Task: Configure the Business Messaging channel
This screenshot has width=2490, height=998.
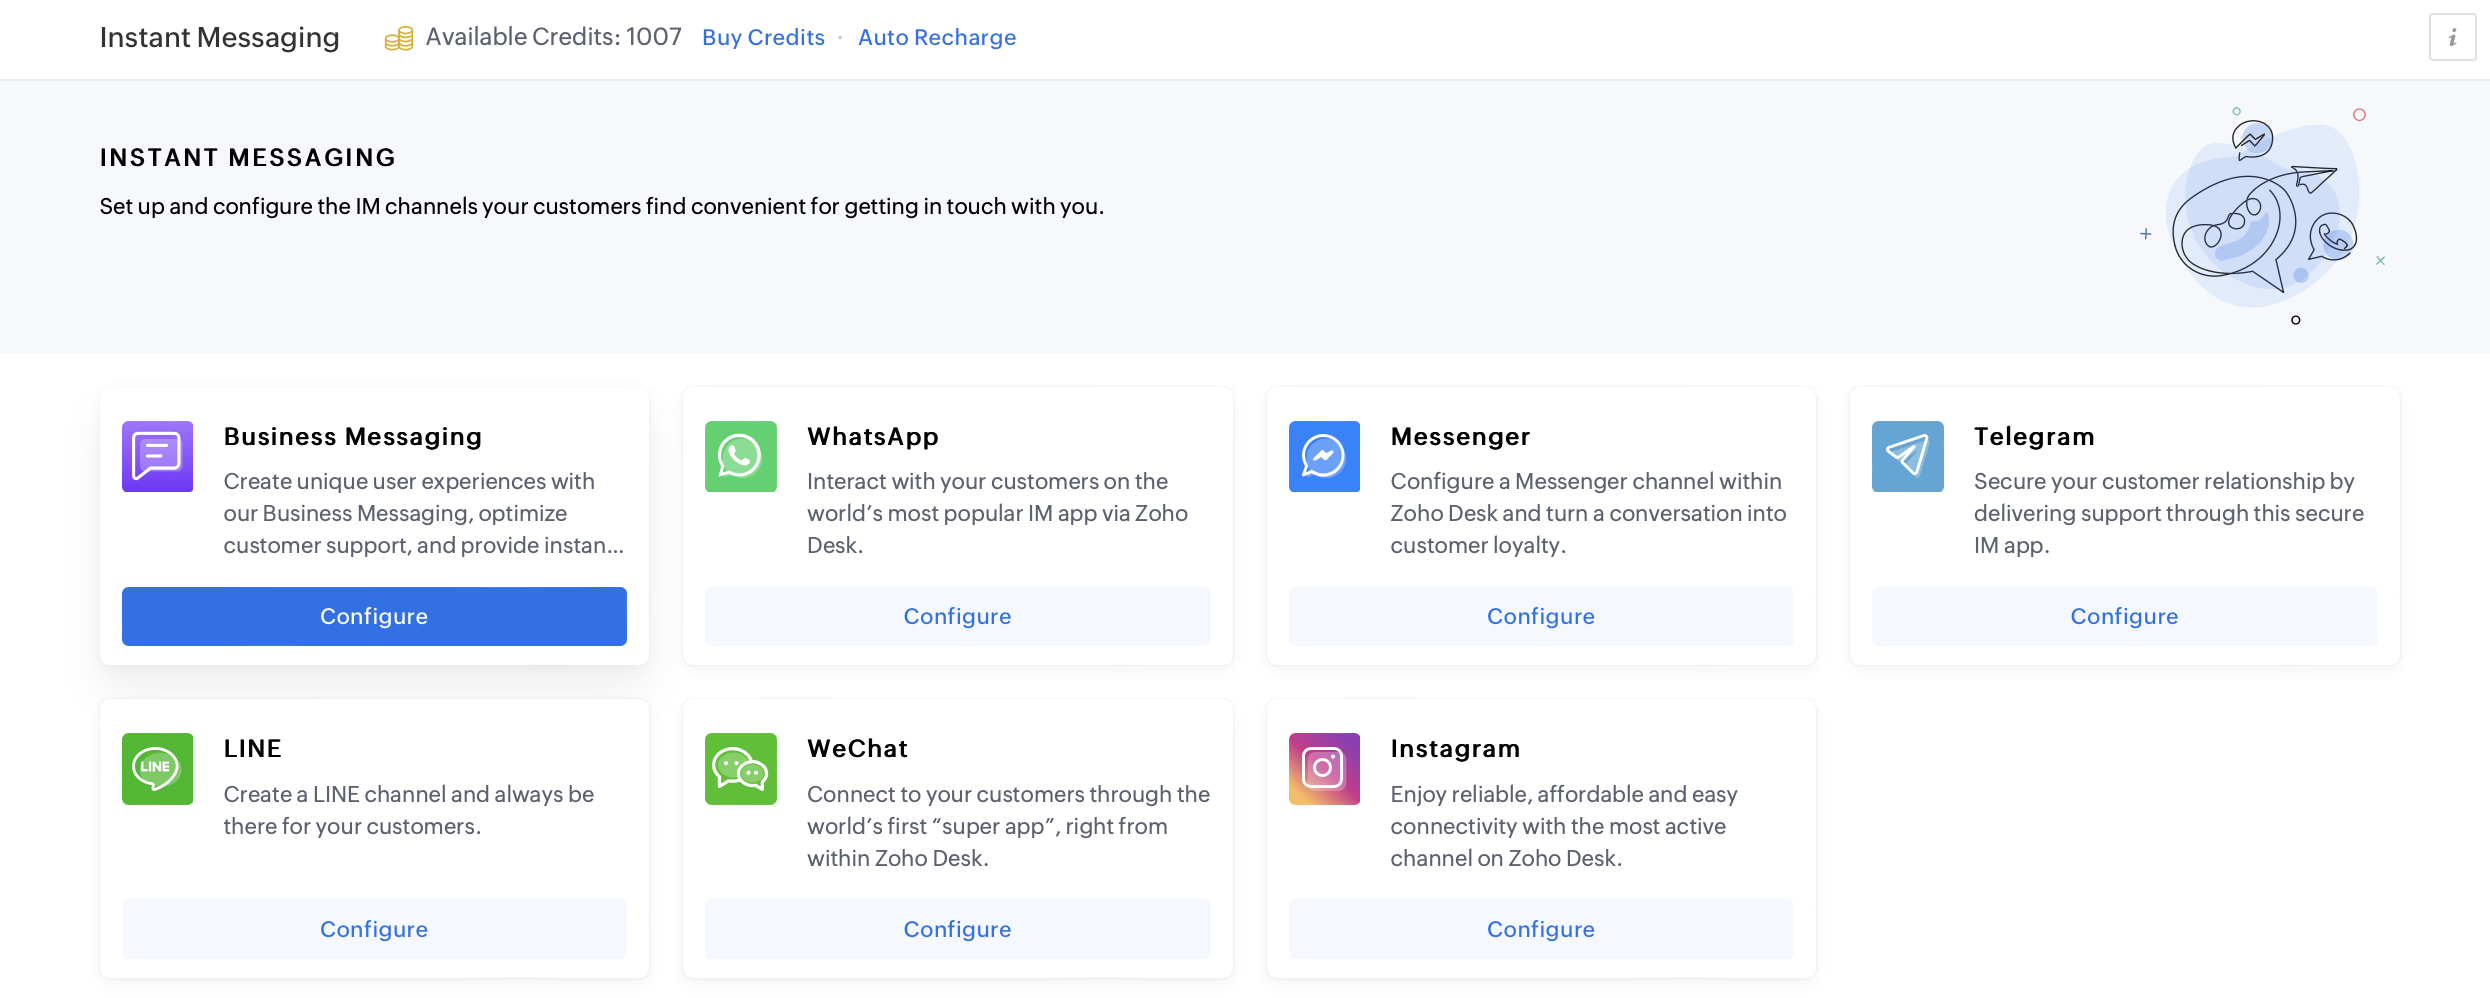Action: point(374,616)
